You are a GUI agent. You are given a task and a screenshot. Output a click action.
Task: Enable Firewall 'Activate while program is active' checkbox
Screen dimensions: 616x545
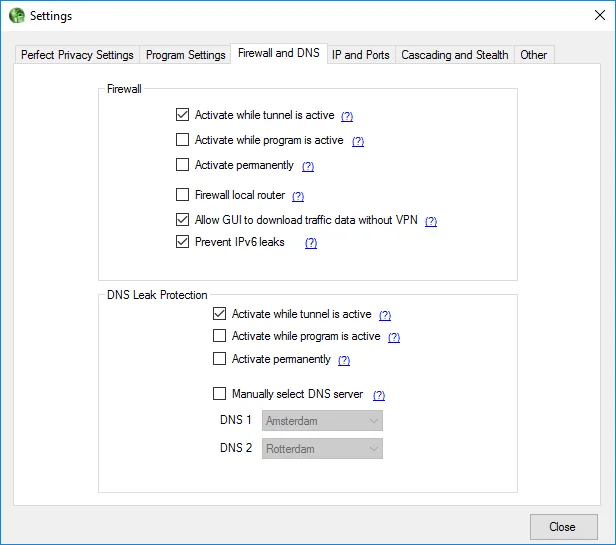(182, 140)
